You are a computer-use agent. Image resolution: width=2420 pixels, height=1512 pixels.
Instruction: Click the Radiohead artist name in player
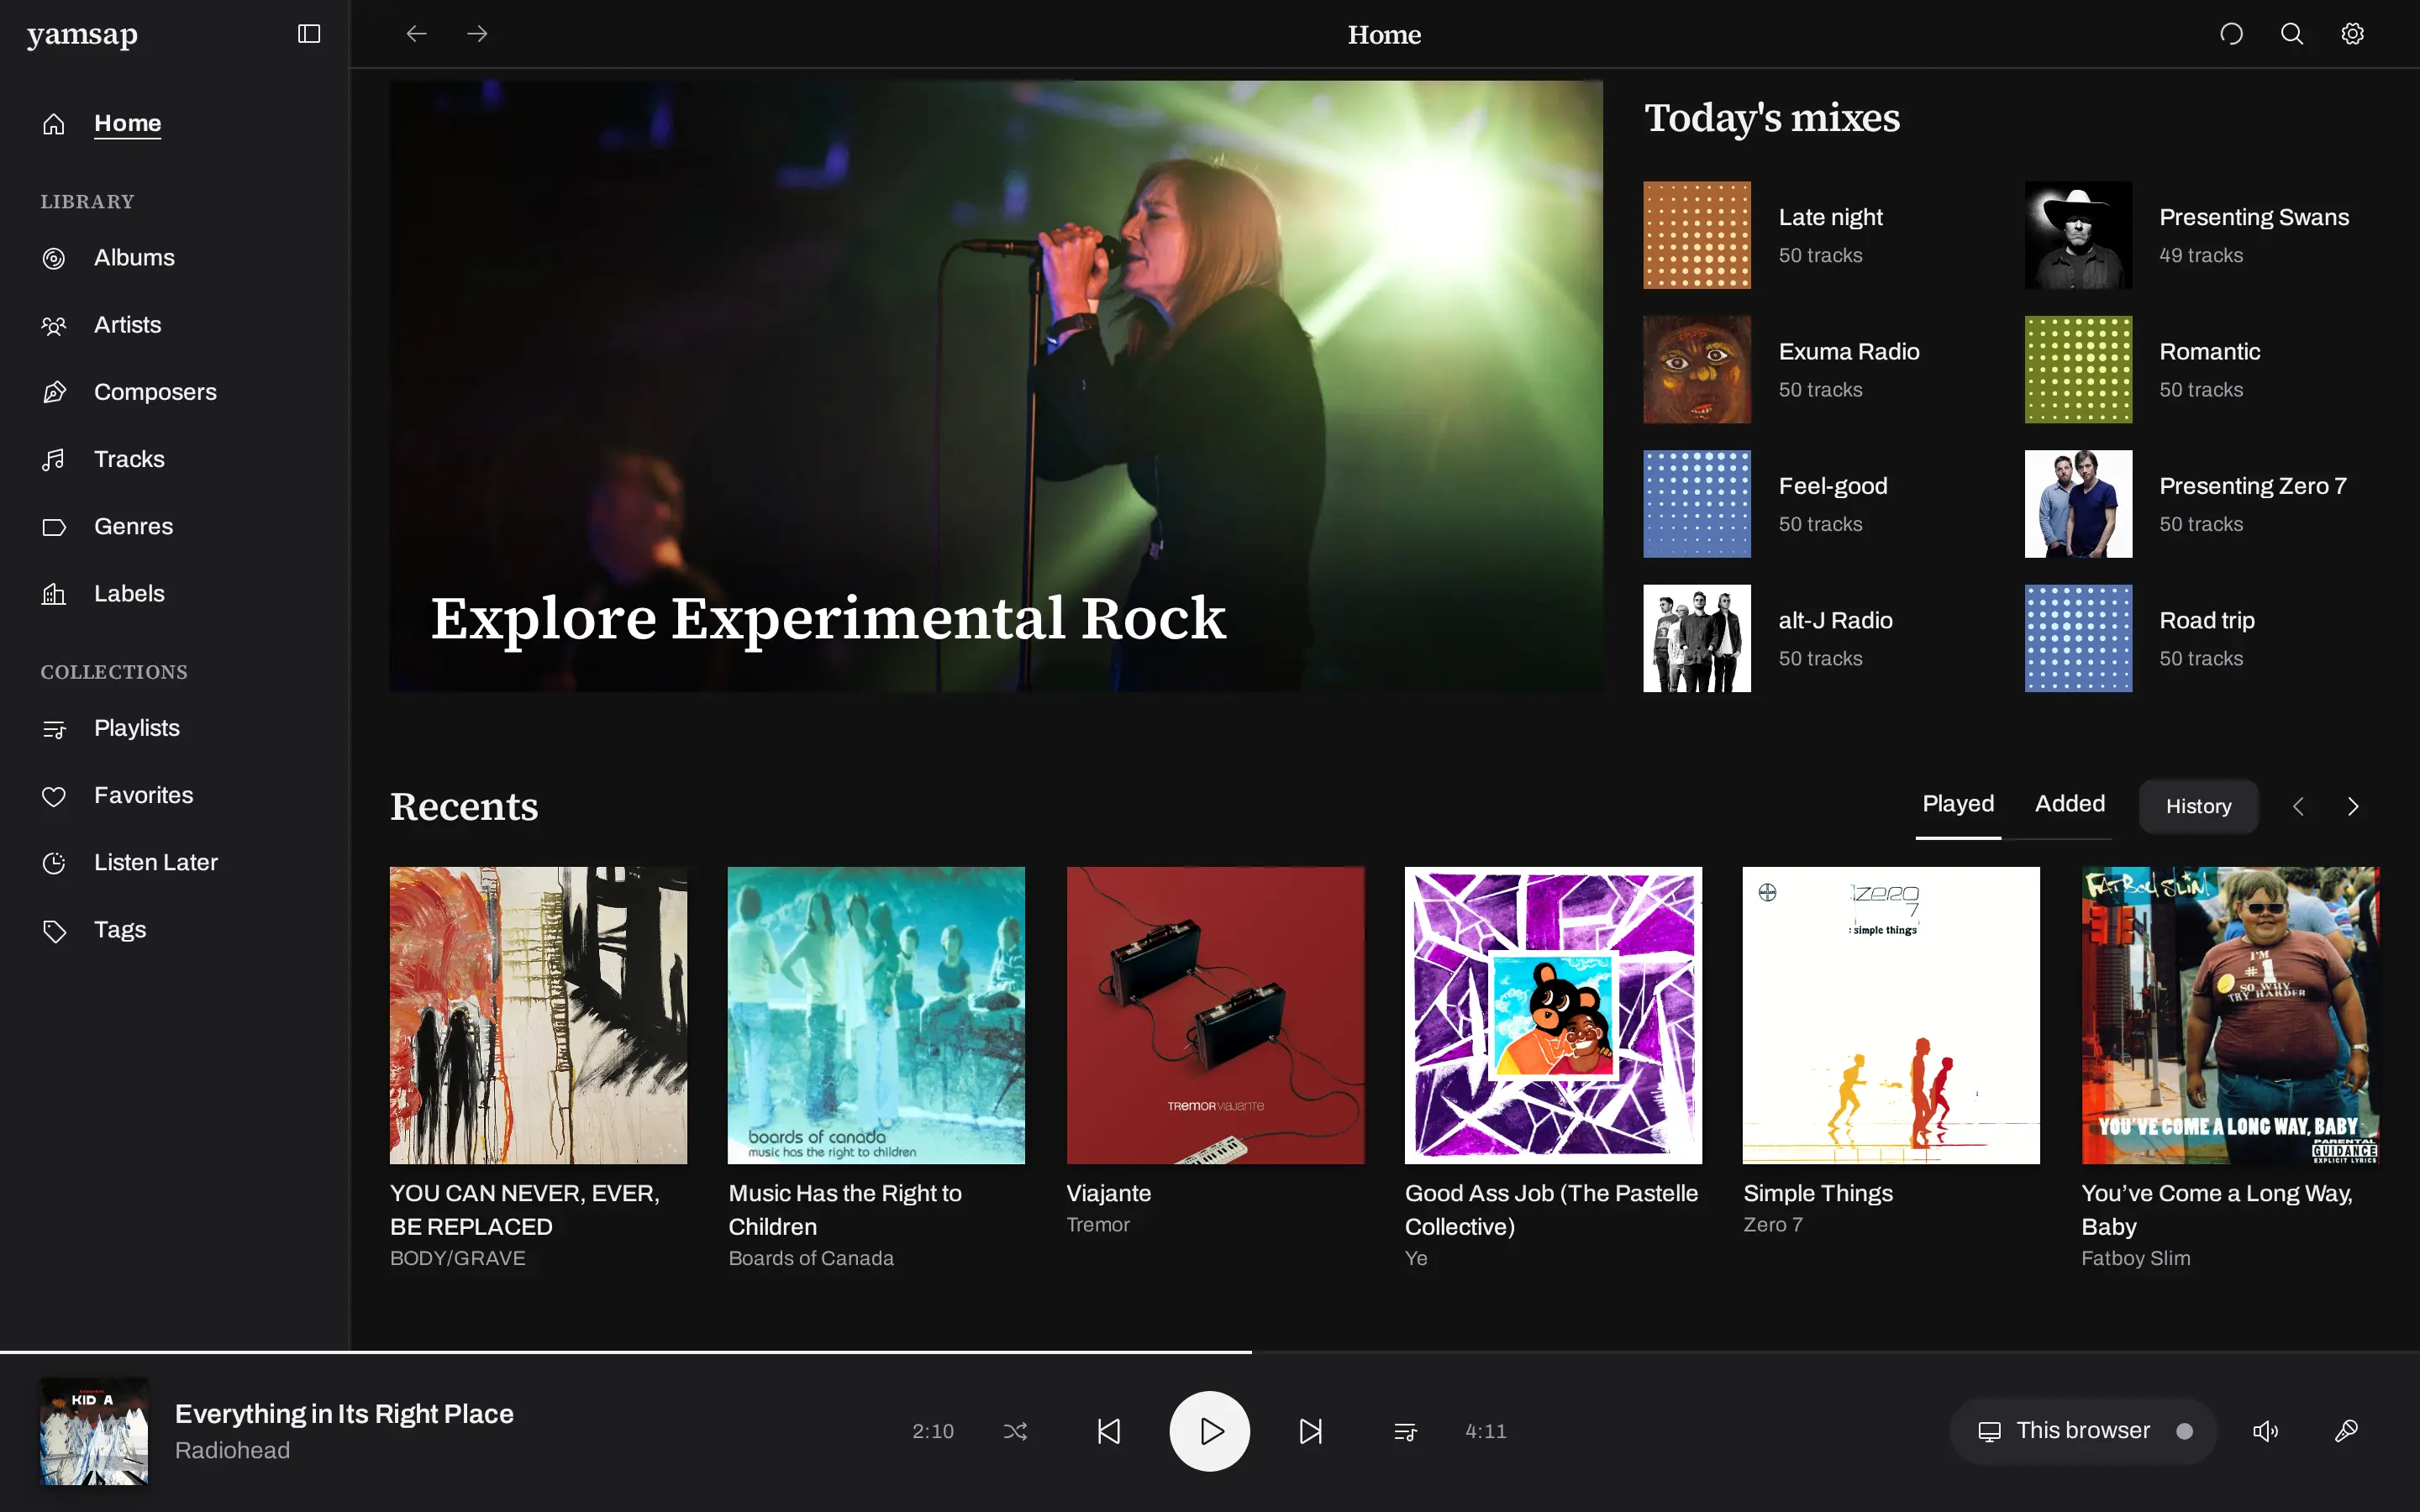tap(232, 1450)
